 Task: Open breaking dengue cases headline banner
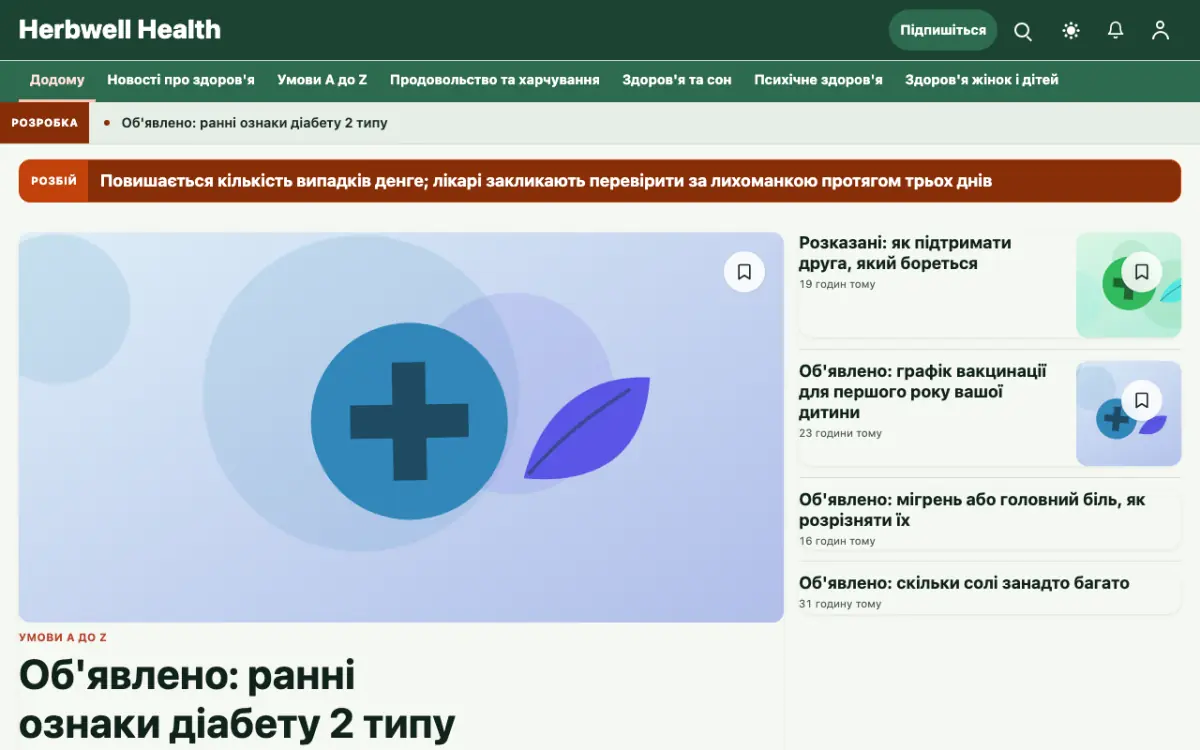point(546,181)
